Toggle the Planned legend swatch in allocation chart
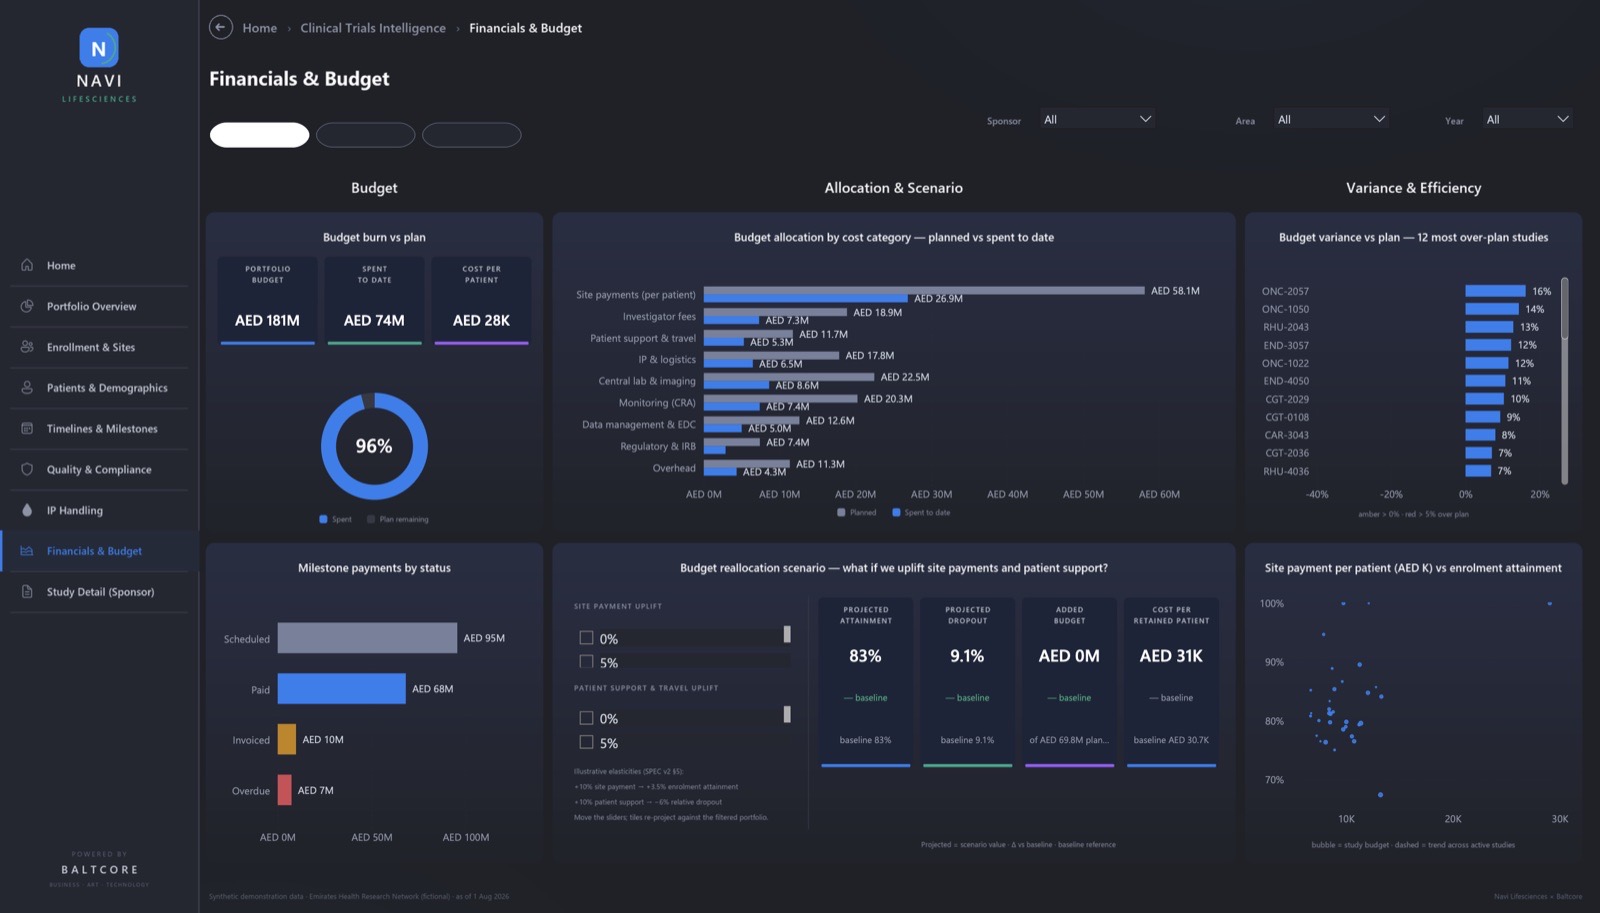 (841, 512)
